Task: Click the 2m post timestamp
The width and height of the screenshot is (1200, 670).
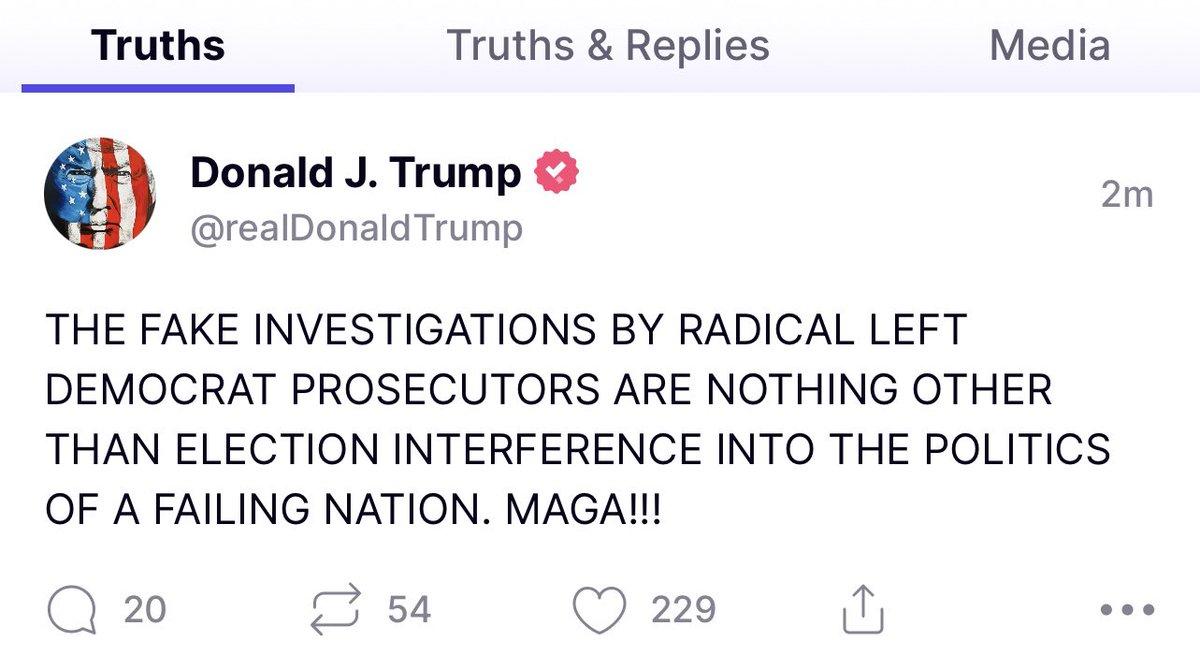Action: coord(1127,195)
